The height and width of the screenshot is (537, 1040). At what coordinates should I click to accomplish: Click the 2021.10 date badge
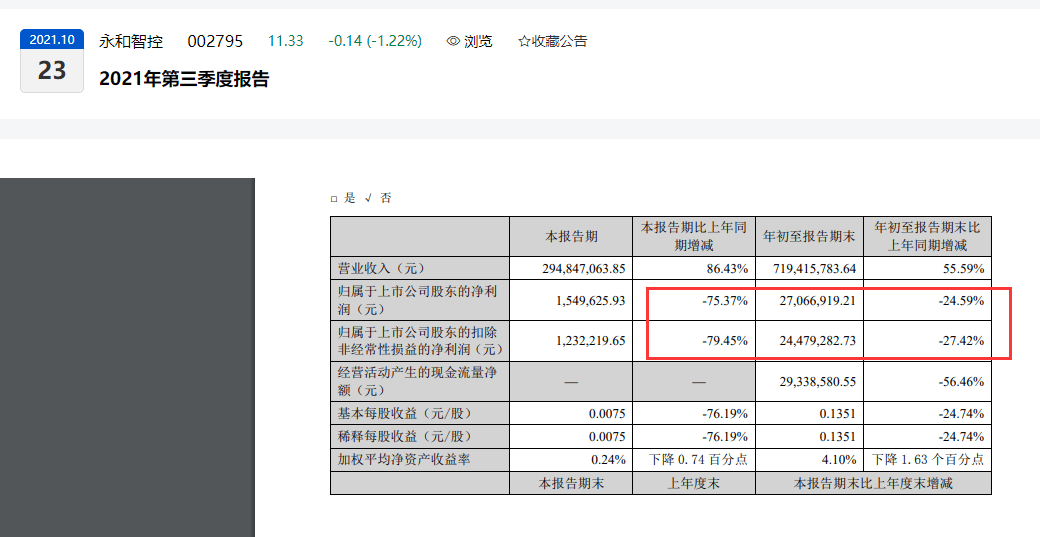[x=52, y=40]
